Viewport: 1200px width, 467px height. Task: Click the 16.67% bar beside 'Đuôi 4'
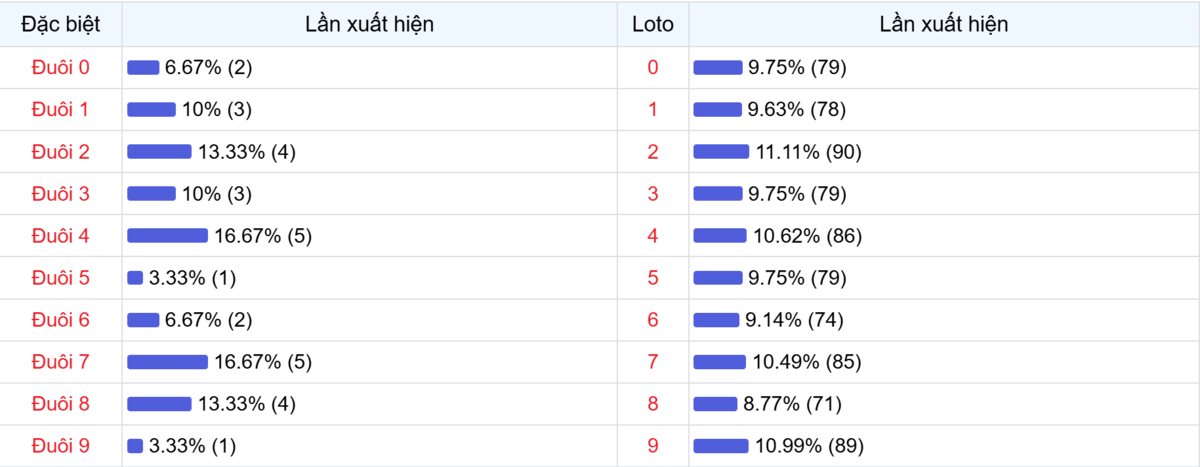click(x=167, y=236)
